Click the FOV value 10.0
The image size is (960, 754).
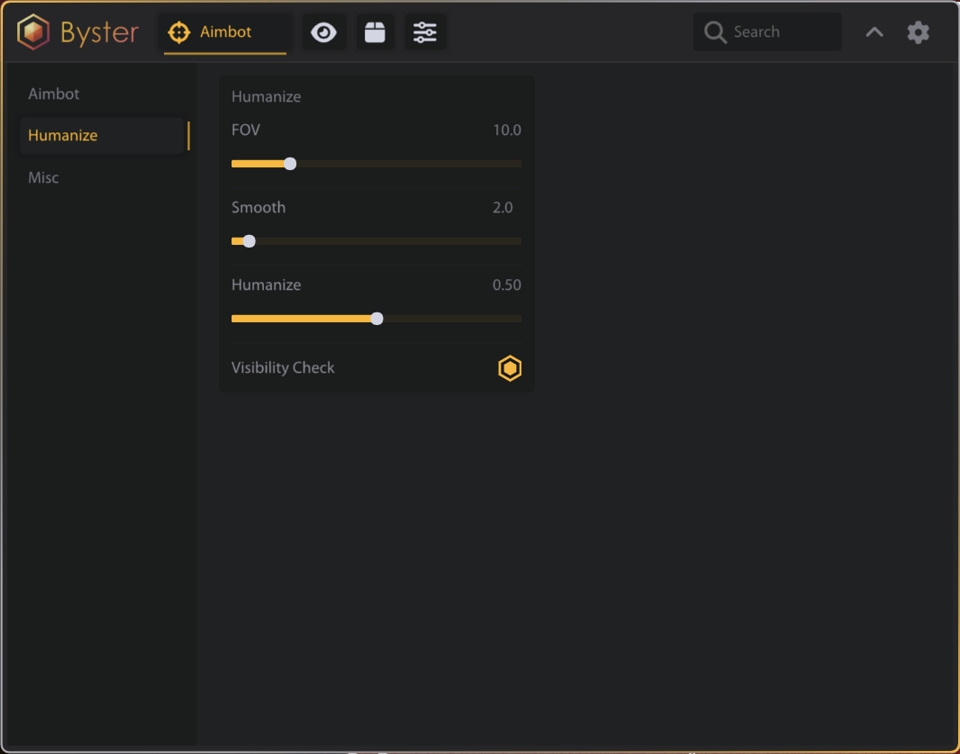(x=506, y=130)
